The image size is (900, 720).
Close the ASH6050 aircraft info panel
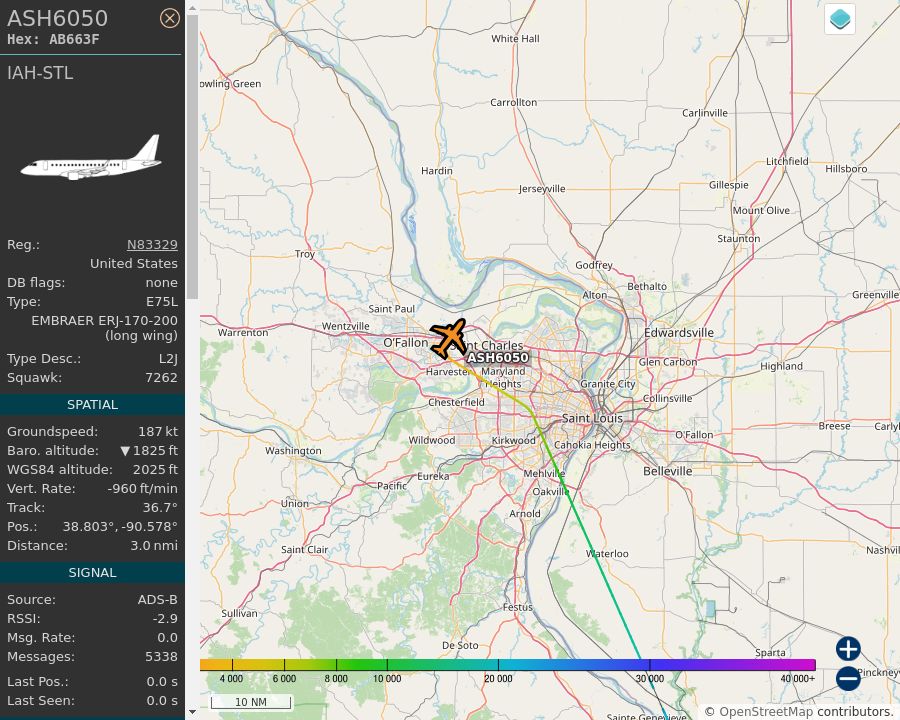click(169, 18)
